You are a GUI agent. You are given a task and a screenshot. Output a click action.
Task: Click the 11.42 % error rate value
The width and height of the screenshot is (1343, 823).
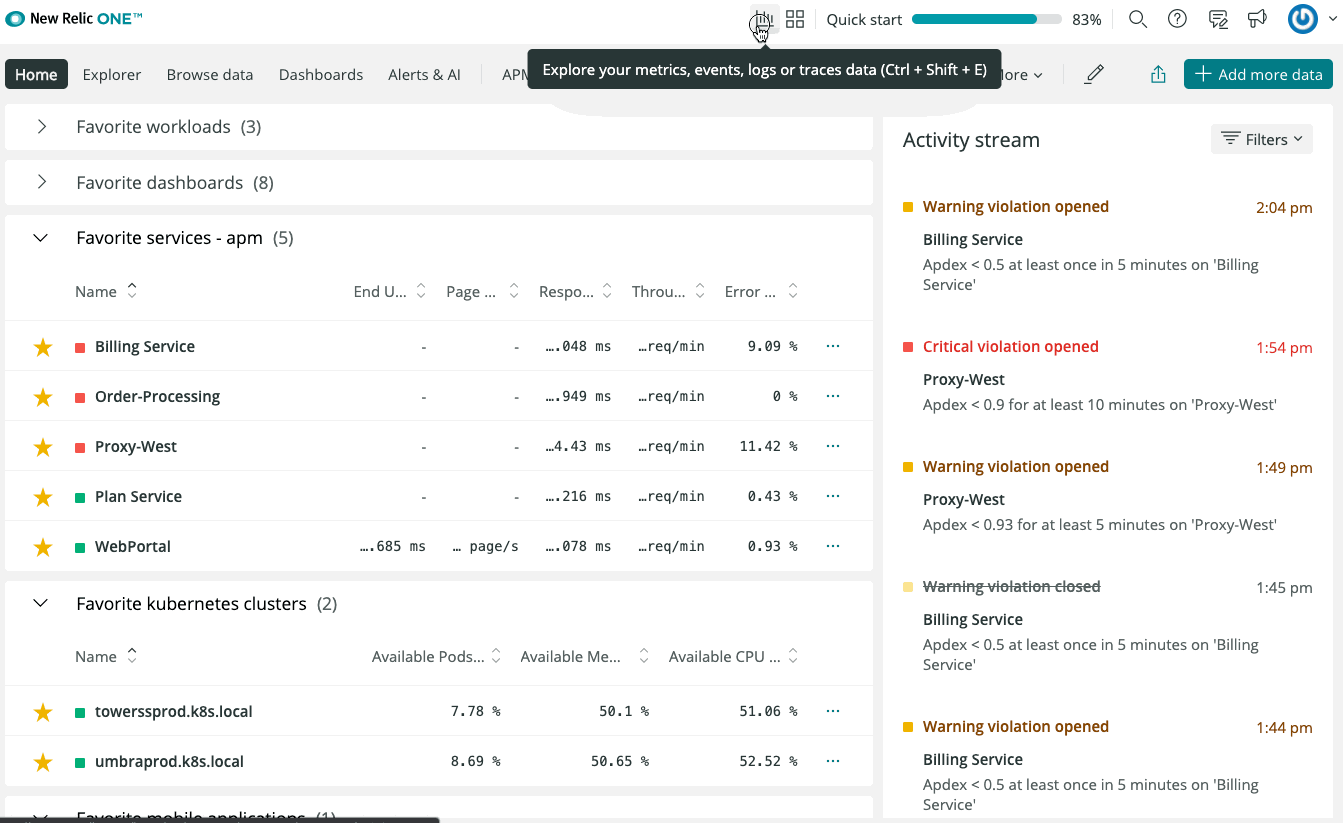pyautogui.click(x=769, y=446)
